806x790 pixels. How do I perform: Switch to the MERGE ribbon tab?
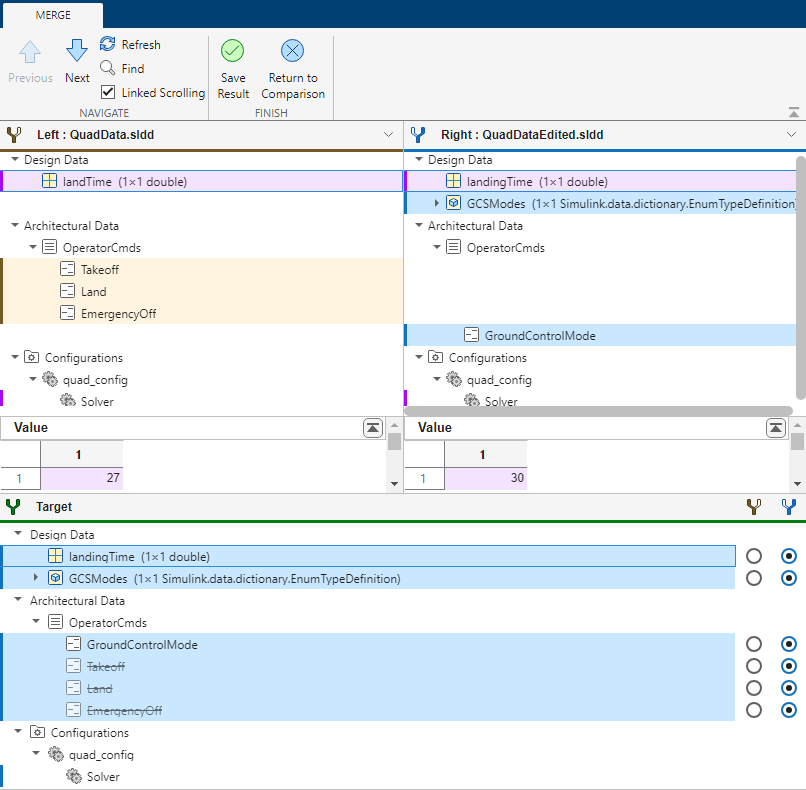52,15
